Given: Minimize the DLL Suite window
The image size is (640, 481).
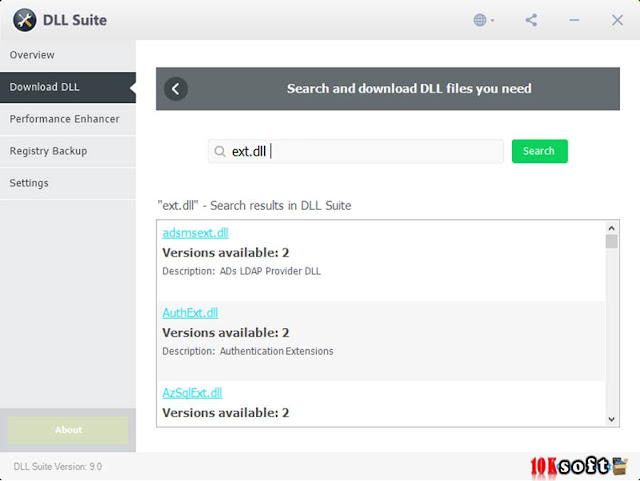Looking at the screenshot, I should point(574,20).
